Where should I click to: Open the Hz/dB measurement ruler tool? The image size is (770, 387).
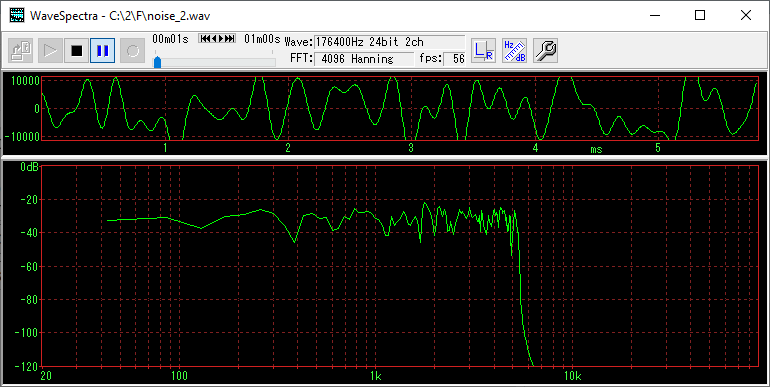click(x=515, y=51)
